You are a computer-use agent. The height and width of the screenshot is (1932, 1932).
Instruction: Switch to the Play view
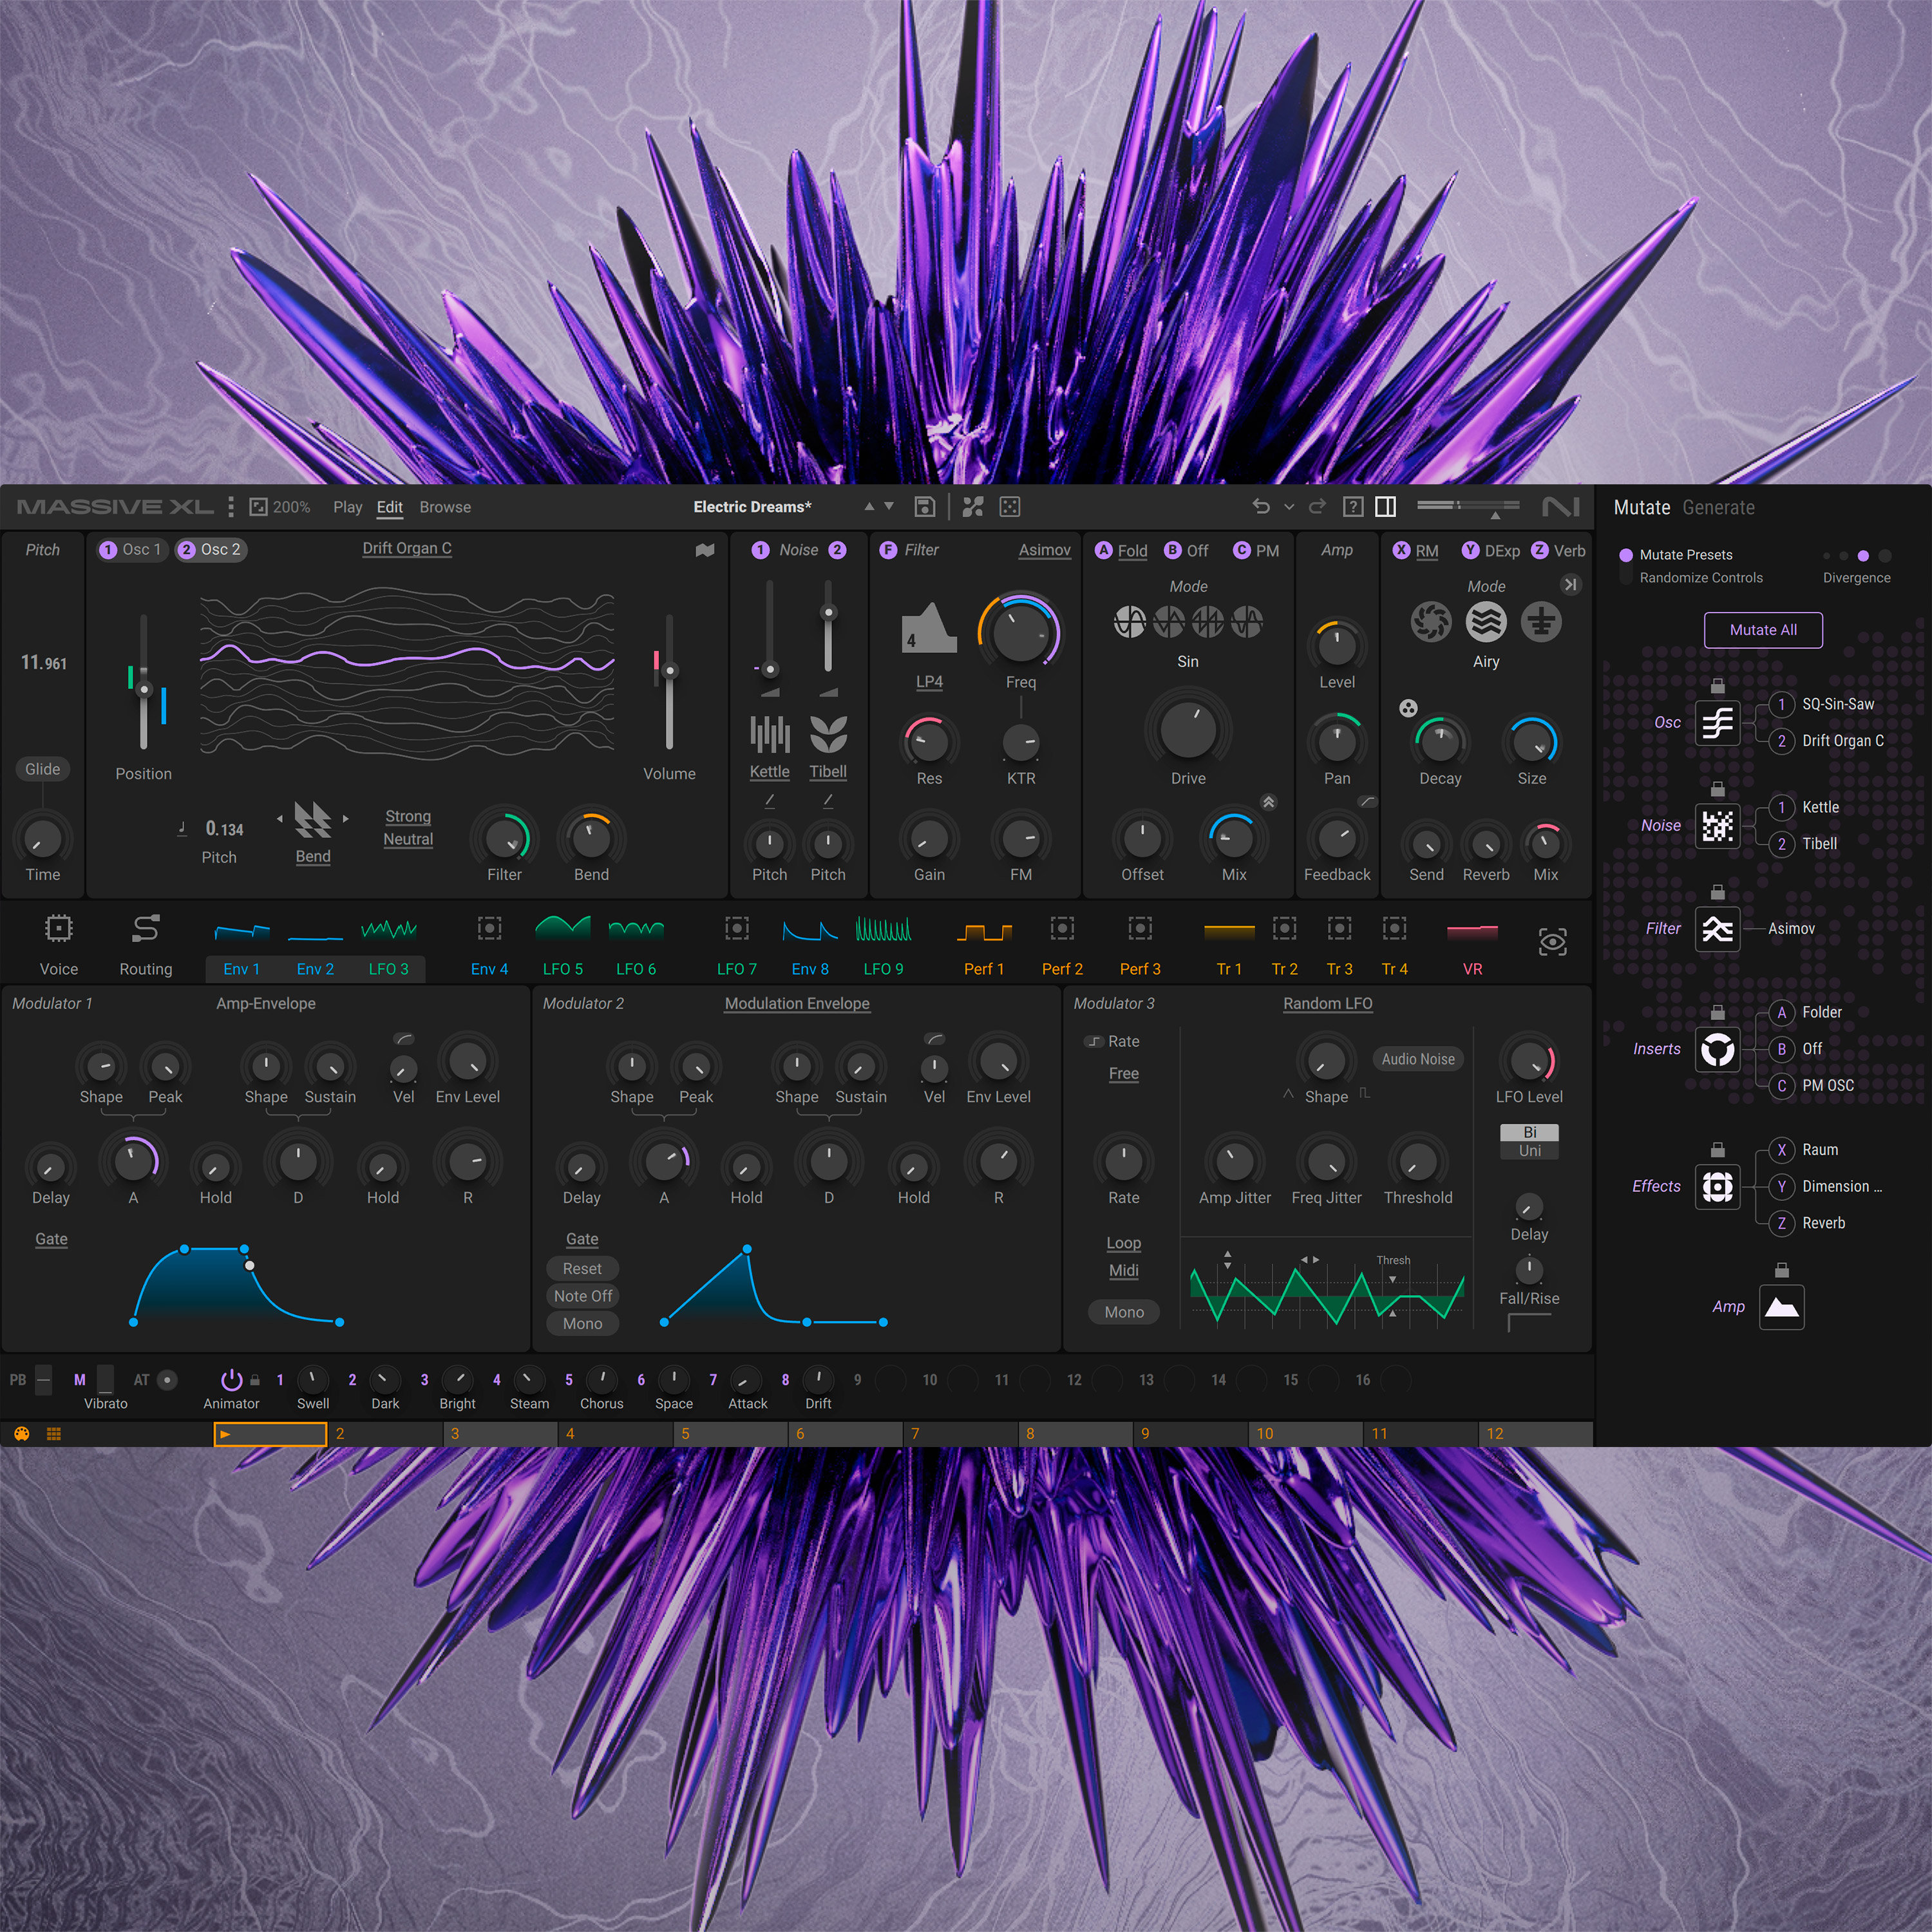pyautogui.click(x=347, y=507)
